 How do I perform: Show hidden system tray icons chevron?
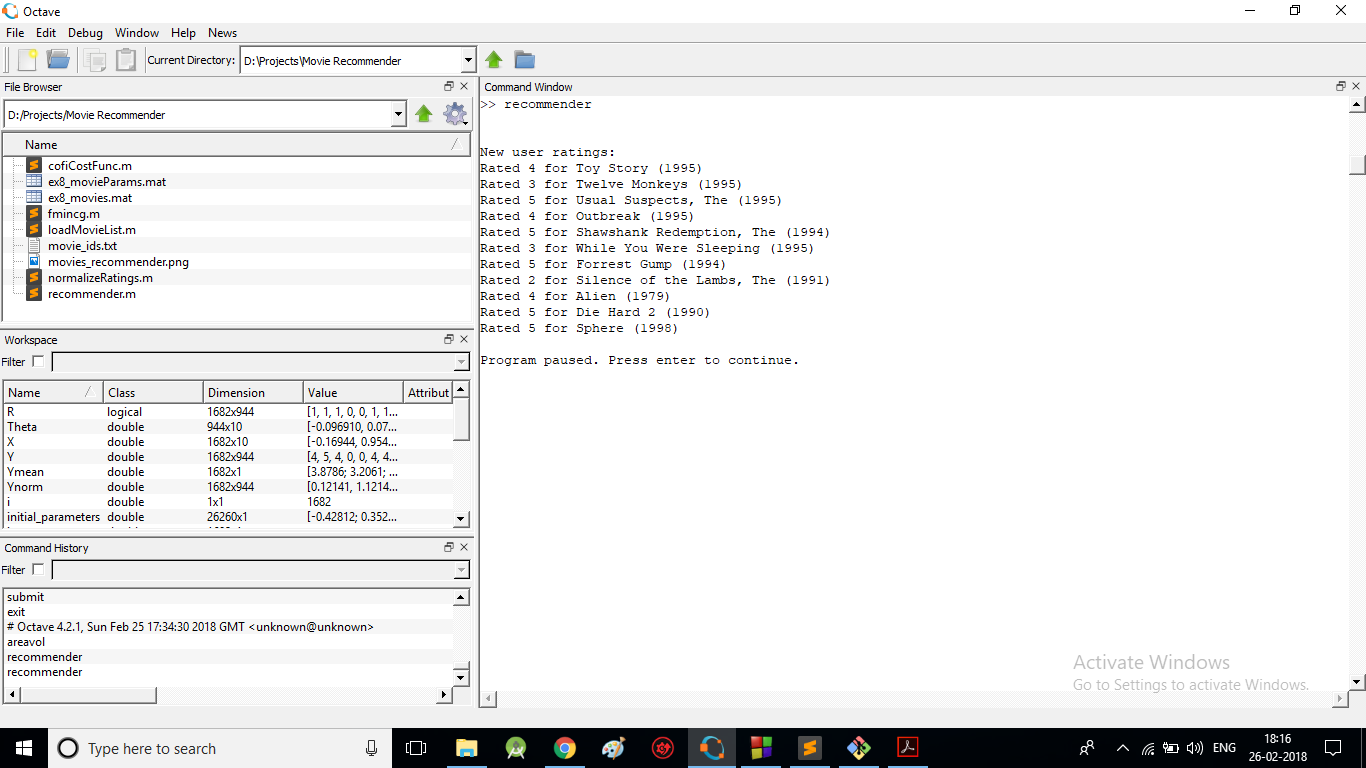[1123, 748]
